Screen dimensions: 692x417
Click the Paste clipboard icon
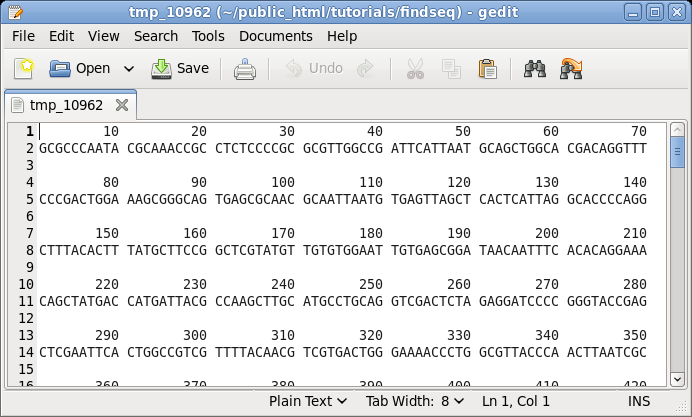(488, 69)
